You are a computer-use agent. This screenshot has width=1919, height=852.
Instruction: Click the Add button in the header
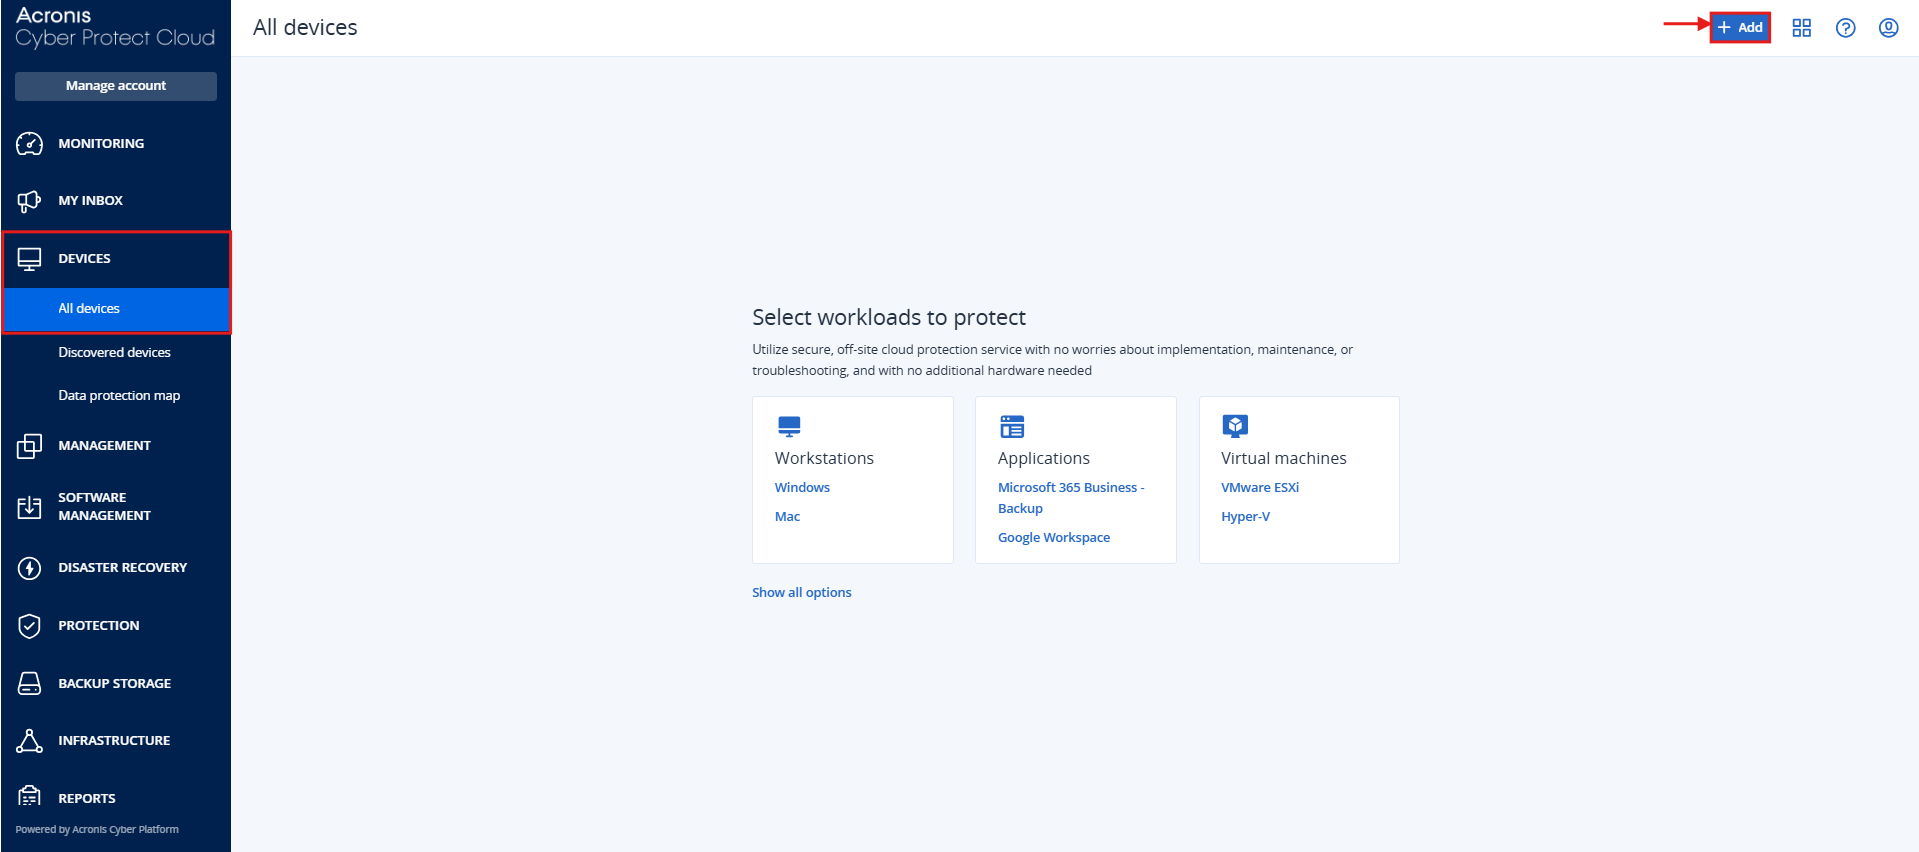point(1740,27)
